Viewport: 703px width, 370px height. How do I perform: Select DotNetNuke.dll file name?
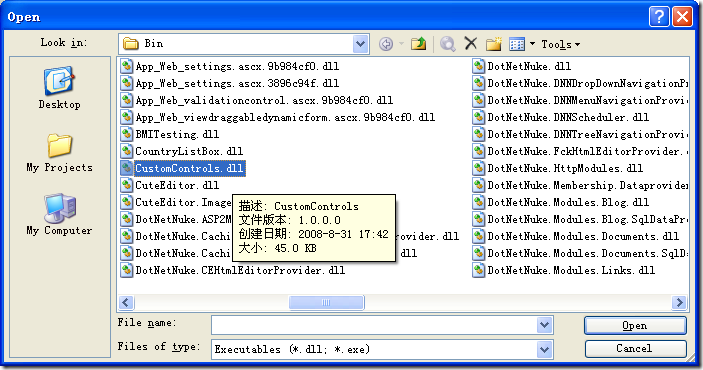pyautogui.click(x=529, y=66)
